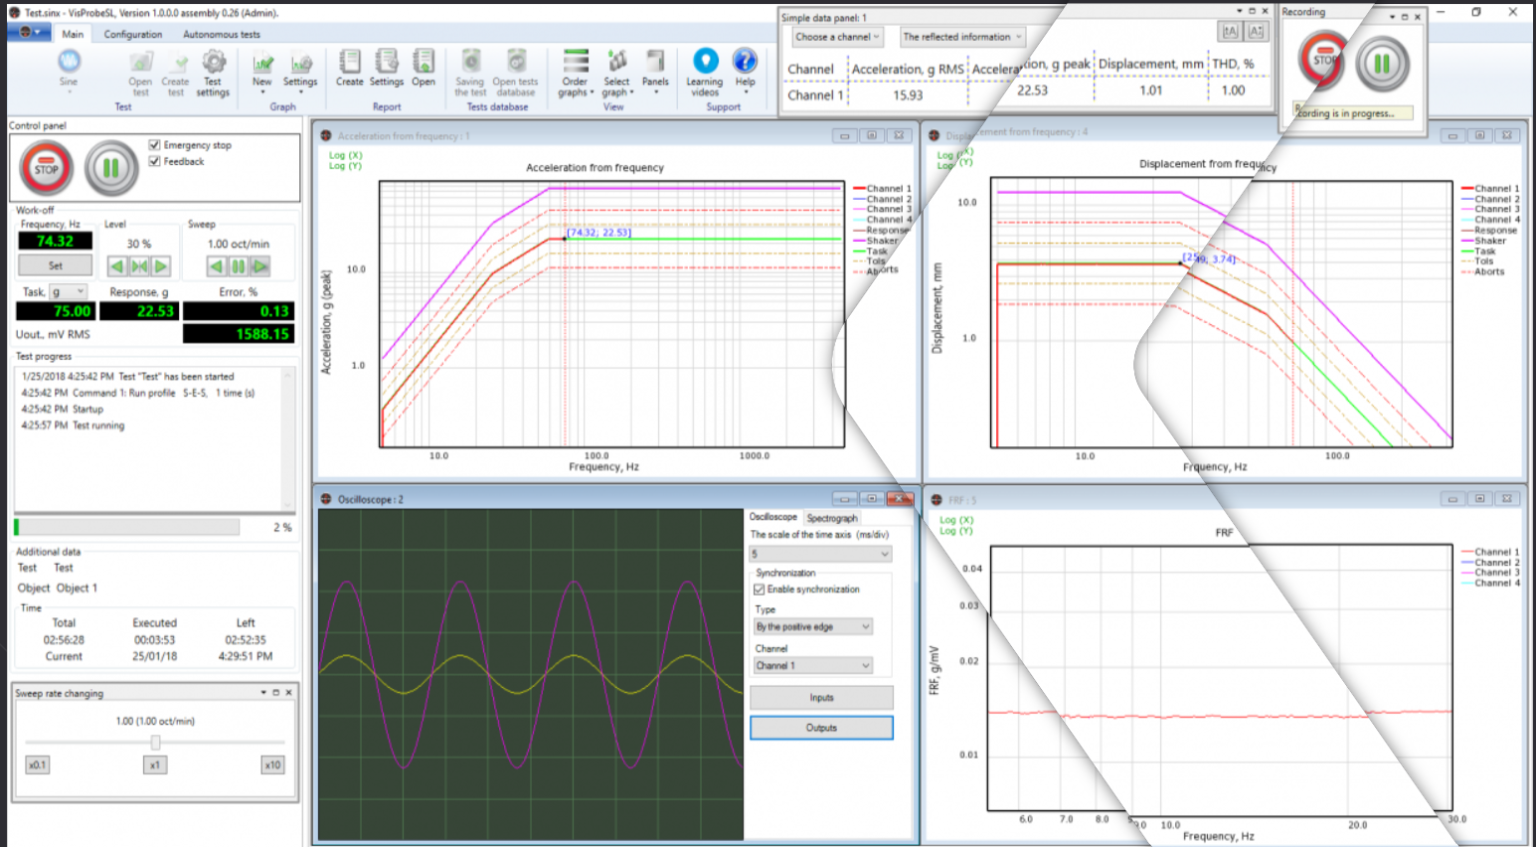Click the Outputs button
Viewport: 1536px width, 847px height.
click(x=821, y=728)
